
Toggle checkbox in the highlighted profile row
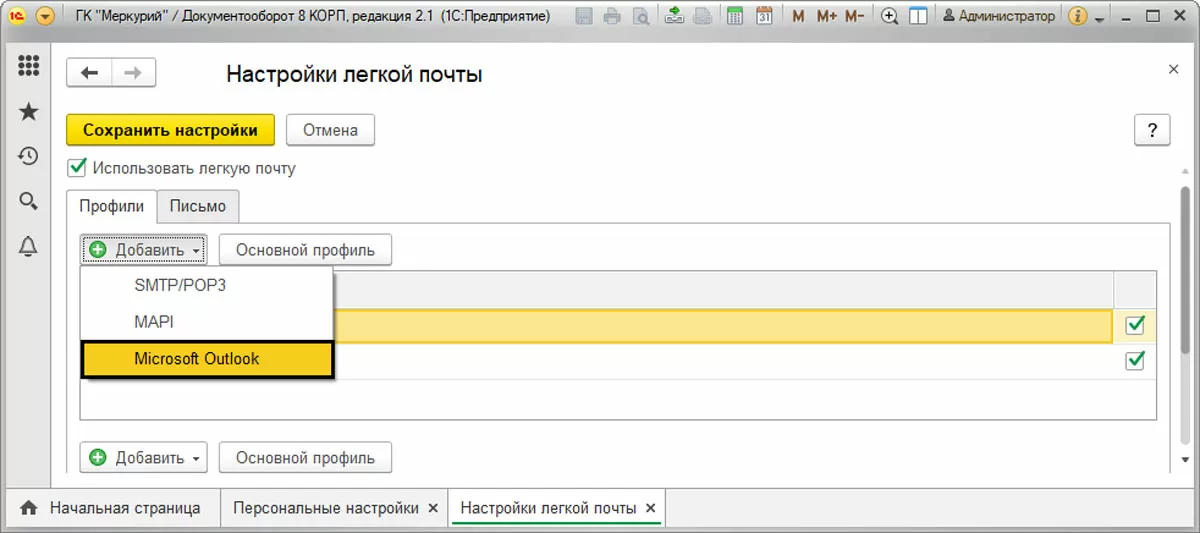click(1135, 325)
